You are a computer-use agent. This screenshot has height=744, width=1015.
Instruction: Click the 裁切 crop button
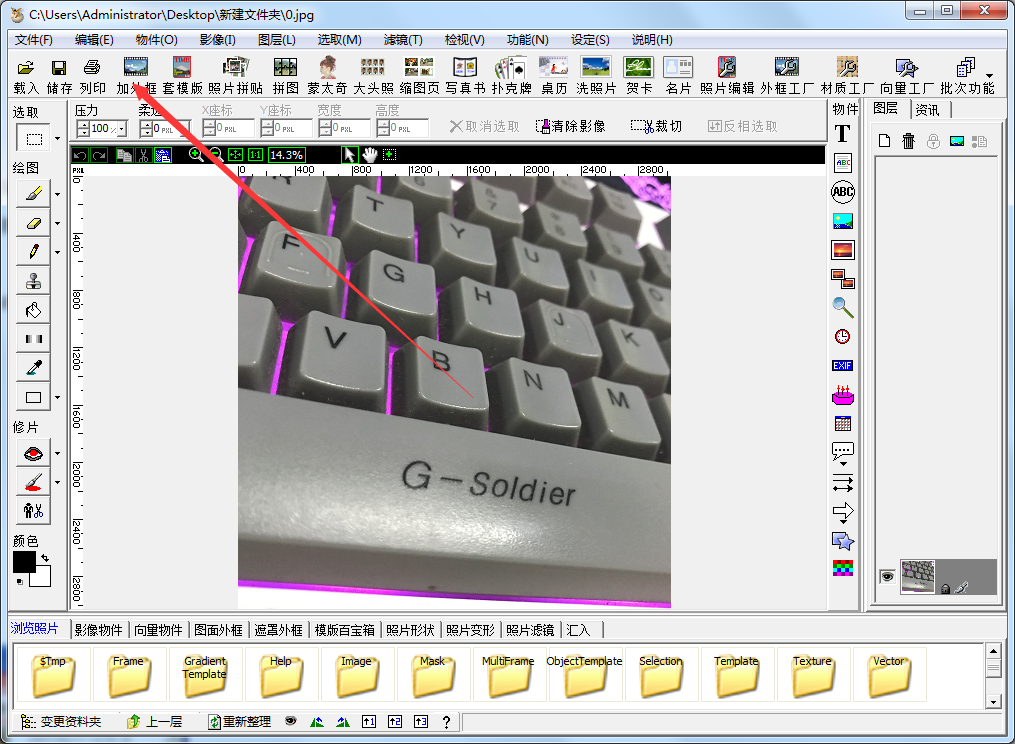pyautogui.click(x=656, y=126)
